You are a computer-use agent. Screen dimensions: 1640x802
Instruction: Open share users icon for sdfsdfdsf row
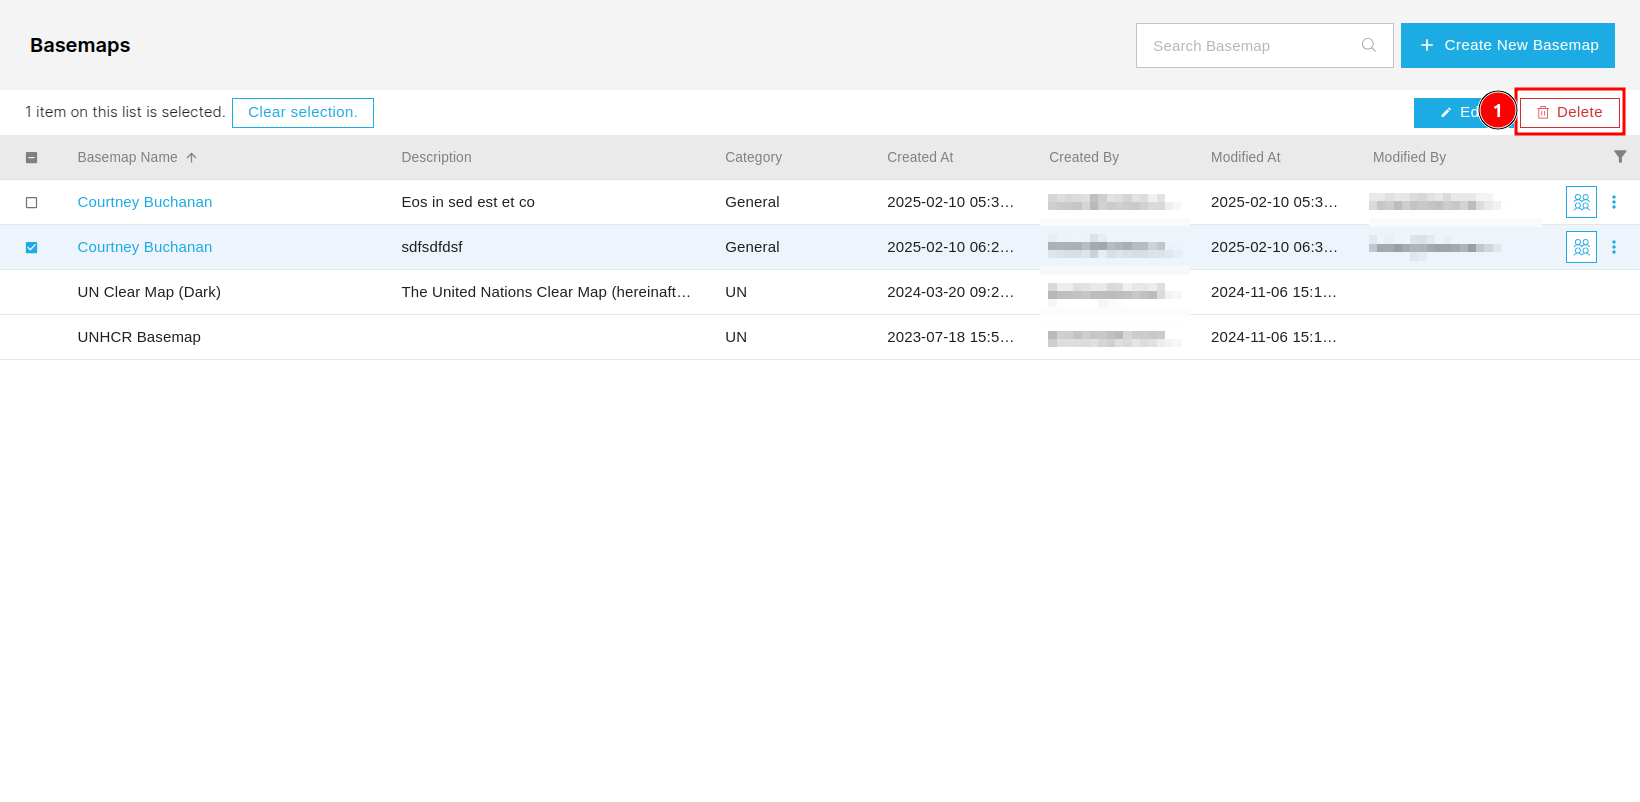tap(1581, 247)
